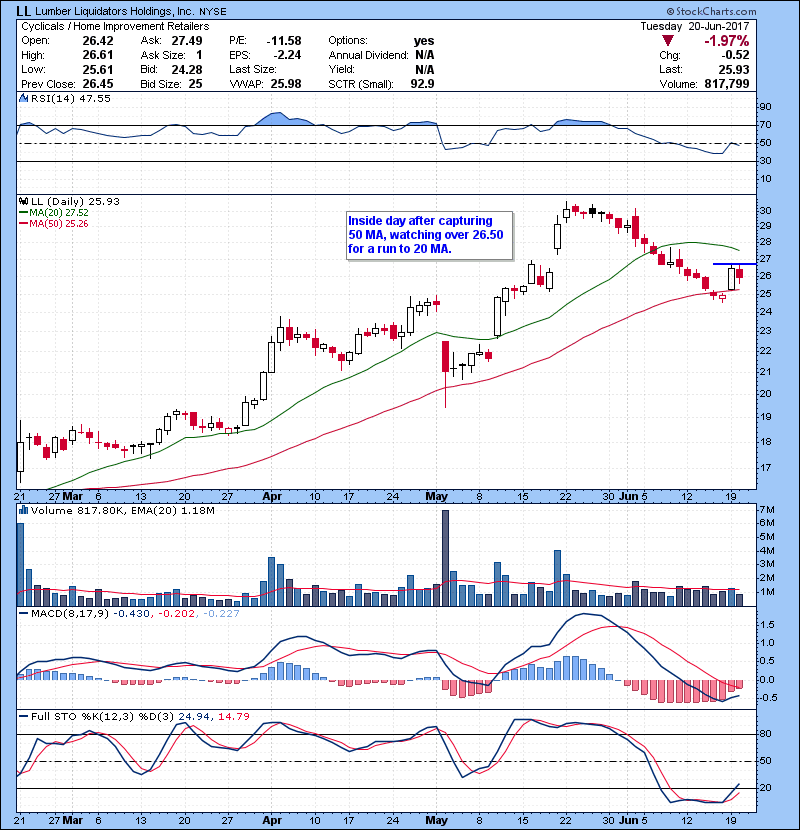Click the LL (Daily) 25.93 chart label

[x=75, y=202]
